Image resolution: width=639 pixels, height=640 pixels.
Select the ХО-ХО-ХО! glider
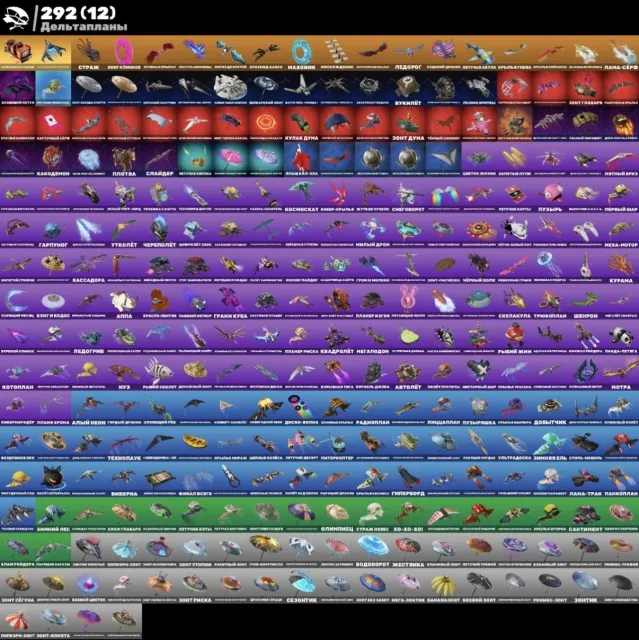(408, 515)
